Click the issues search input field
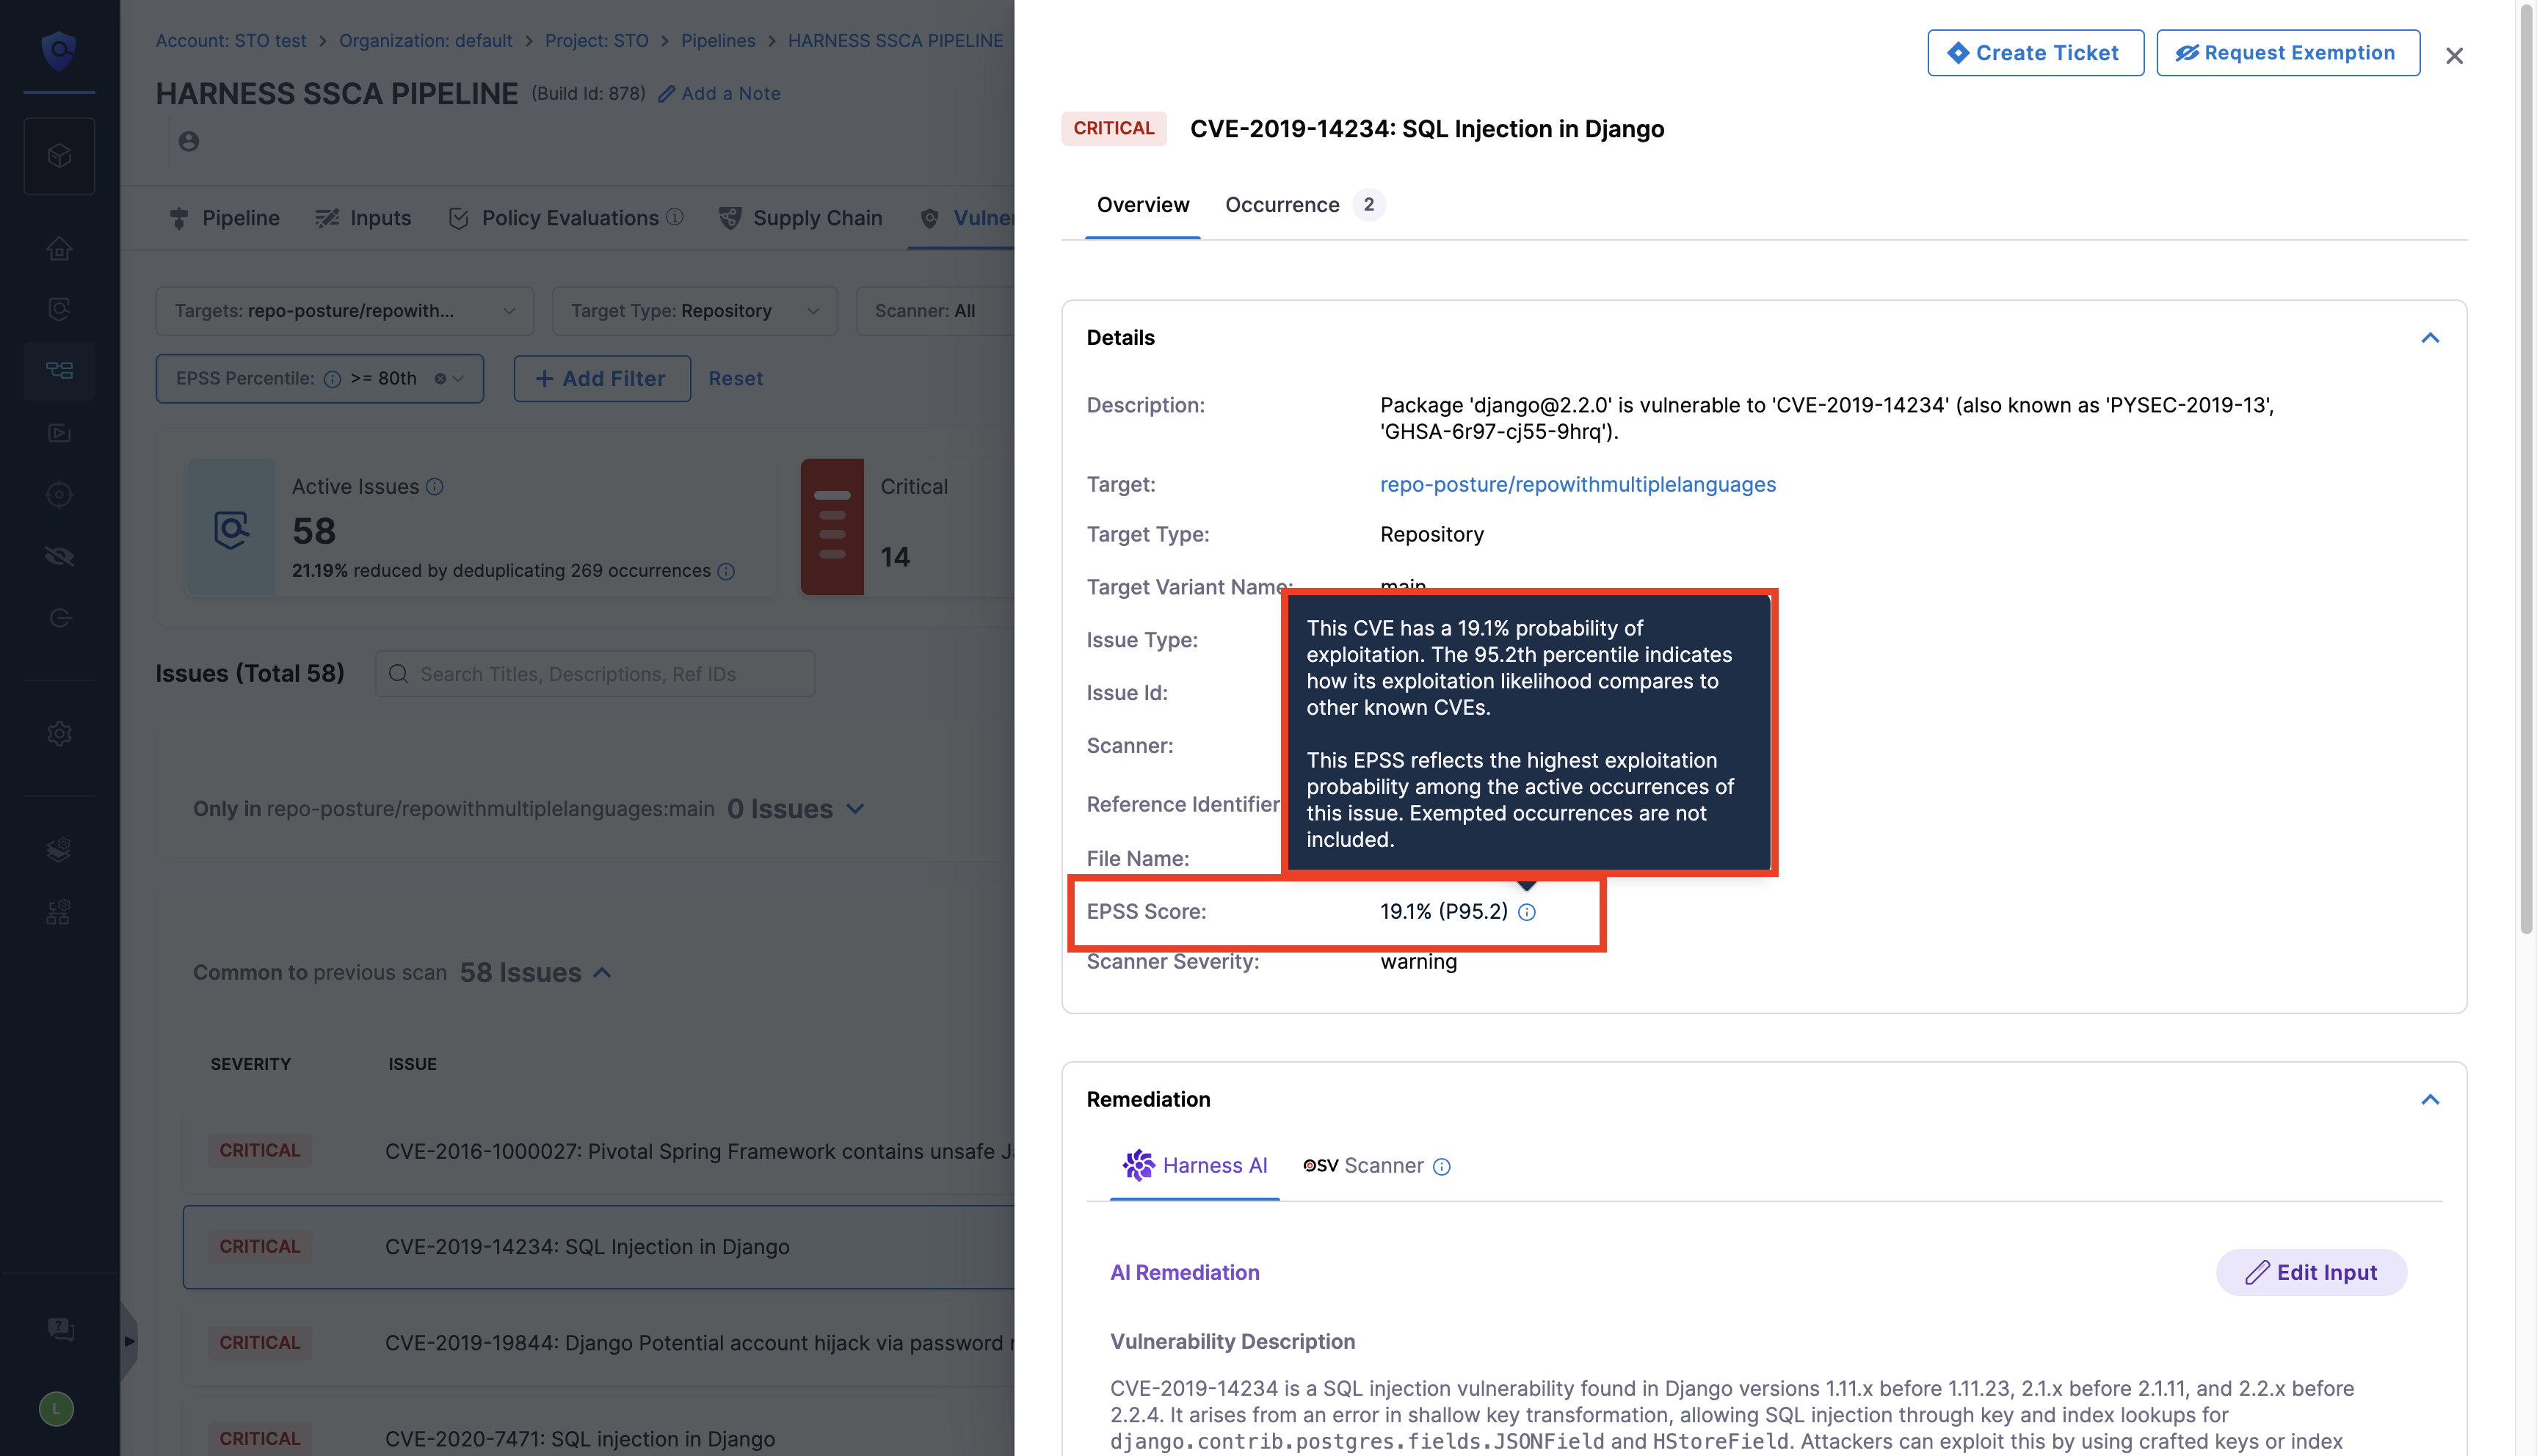2537x1456 pixels. point(596,674)
